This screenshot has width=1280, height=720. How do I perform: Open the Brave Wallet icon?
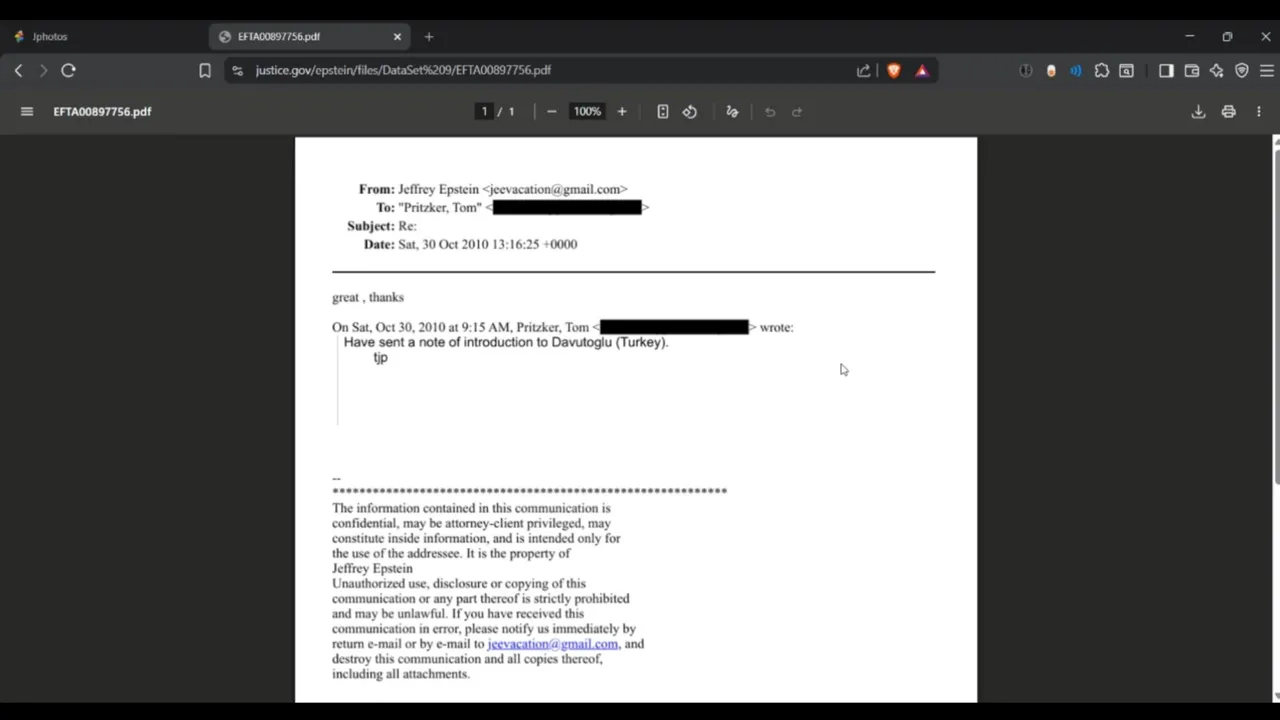[1191, 70]
